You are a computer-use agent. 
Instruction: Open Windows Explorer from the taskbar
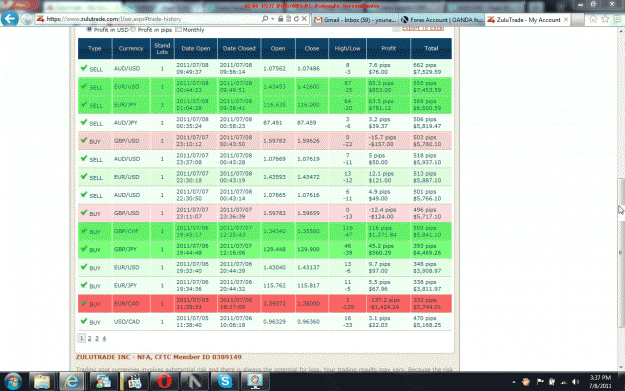[41, 381]
